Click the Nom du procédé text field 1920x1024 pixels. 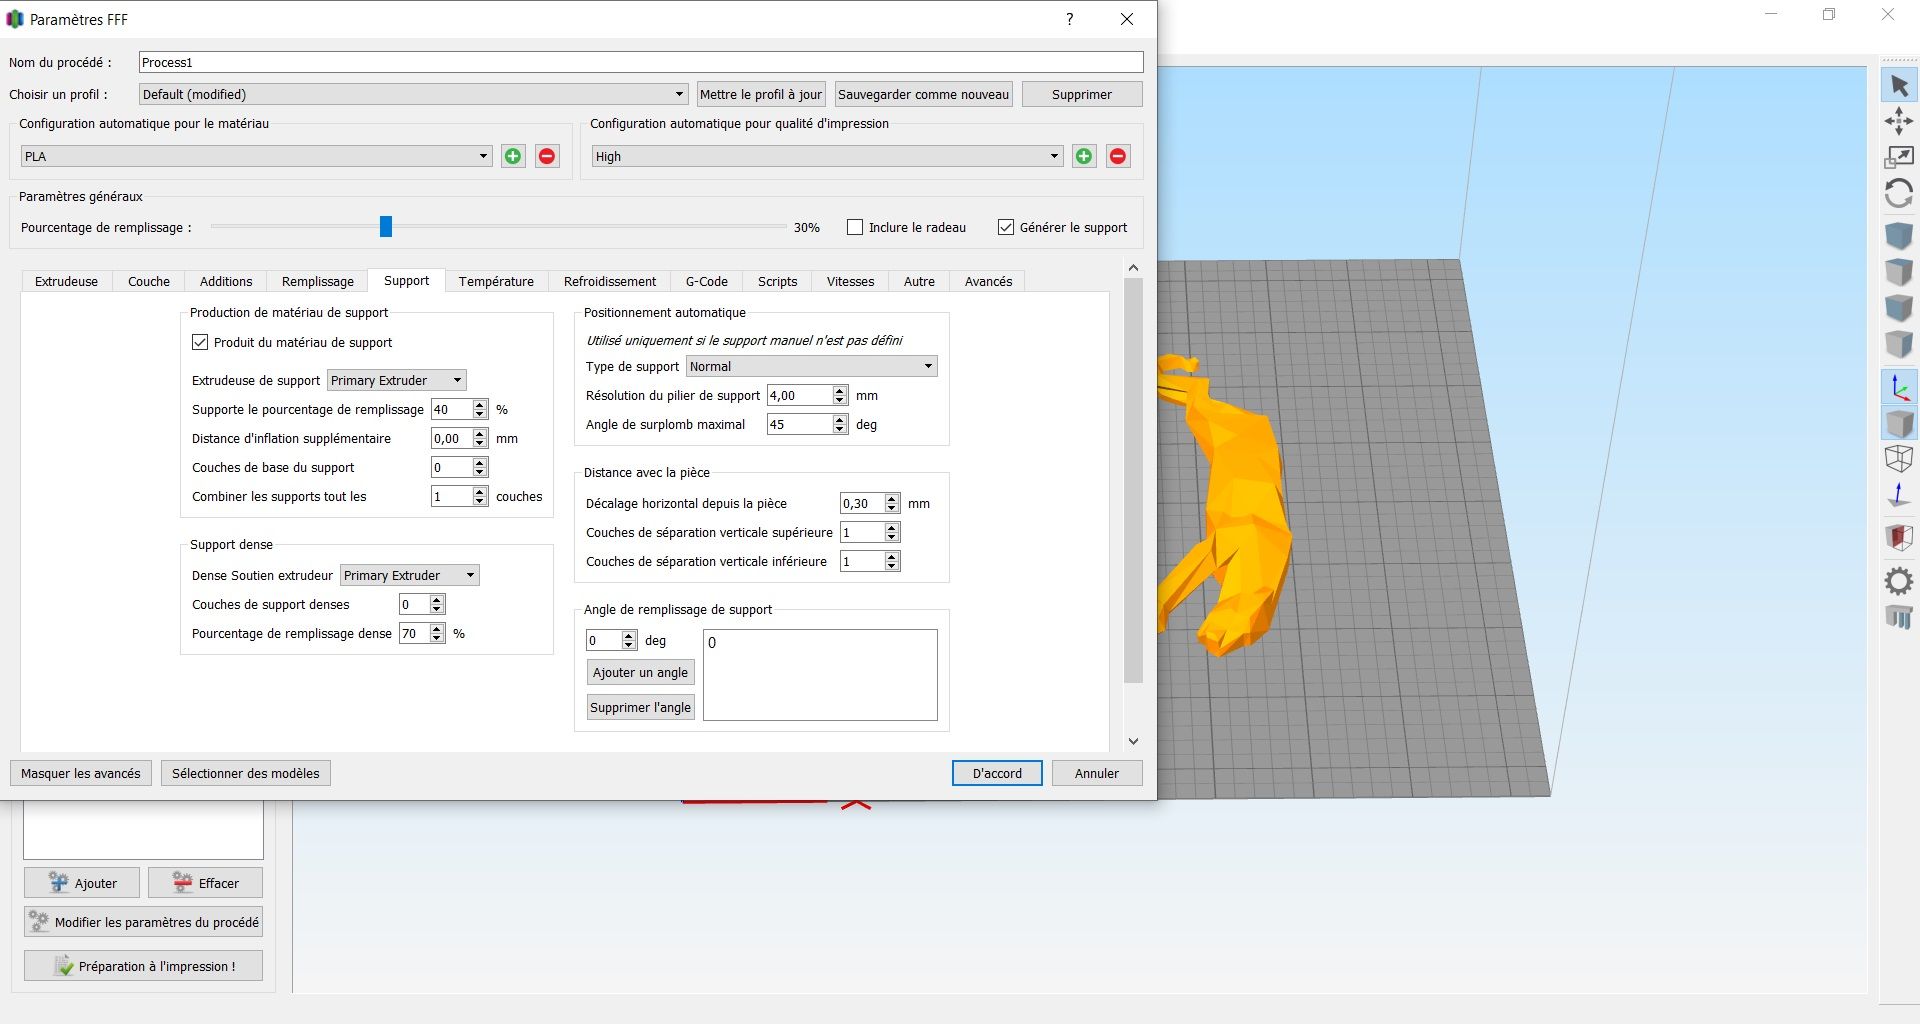coord(641,62)
